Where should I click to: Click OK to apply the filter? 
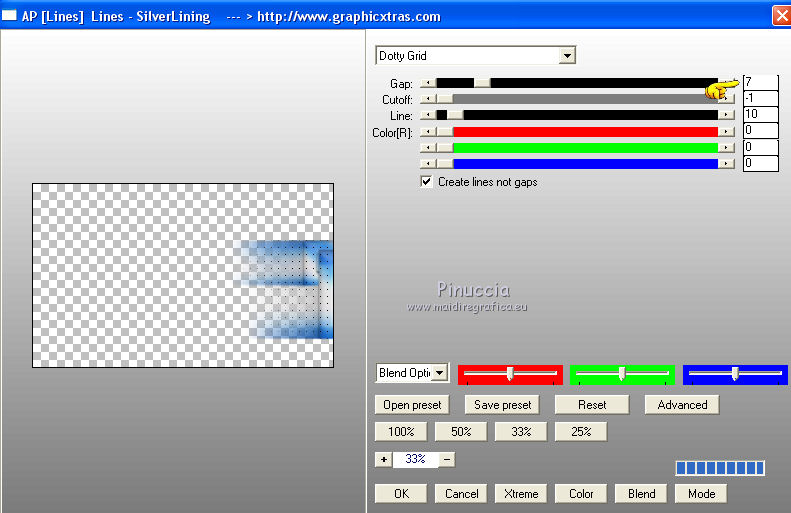coord(401,494)
